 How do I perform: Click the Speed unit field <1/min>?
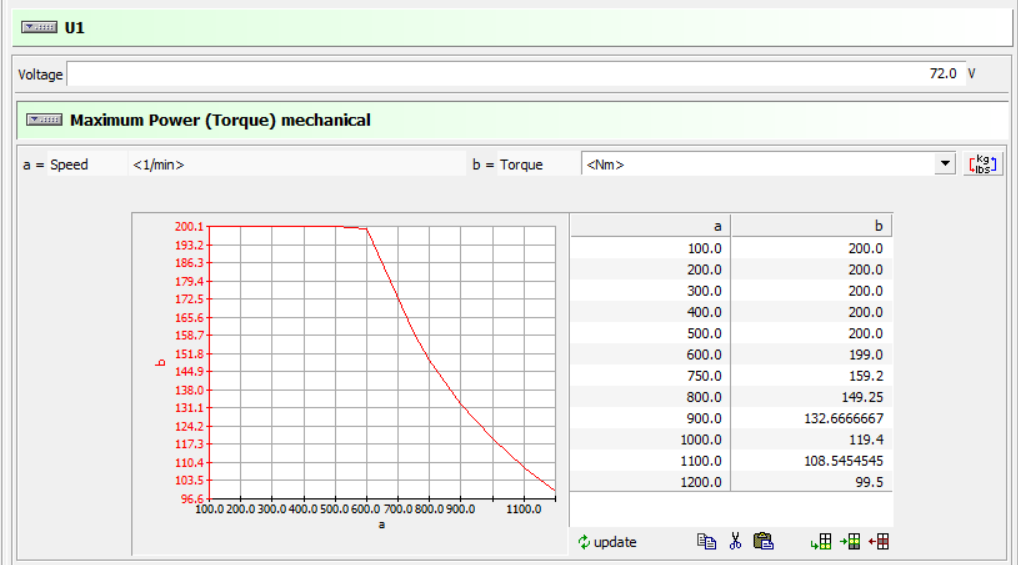pyautogui.click(x=297, y=164)
